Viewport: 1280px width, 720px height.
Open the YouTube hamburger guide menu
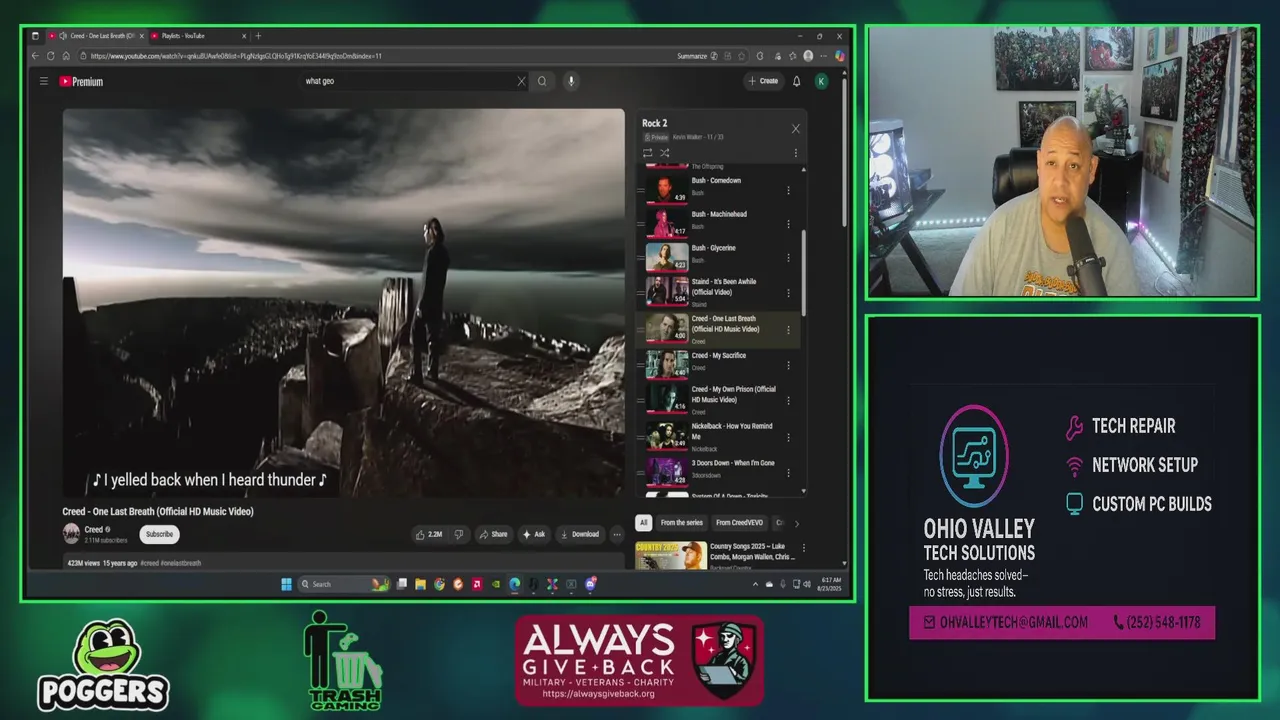pos(44,81)
